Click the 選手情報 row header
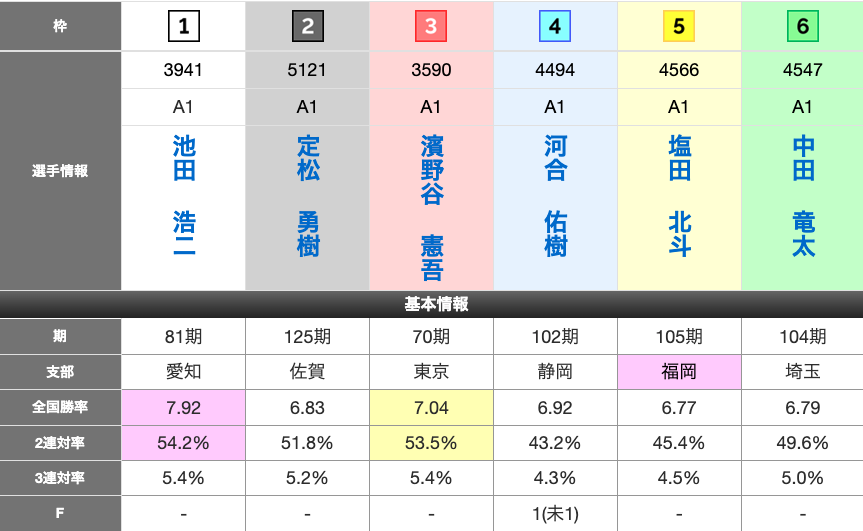 (60, 171)
